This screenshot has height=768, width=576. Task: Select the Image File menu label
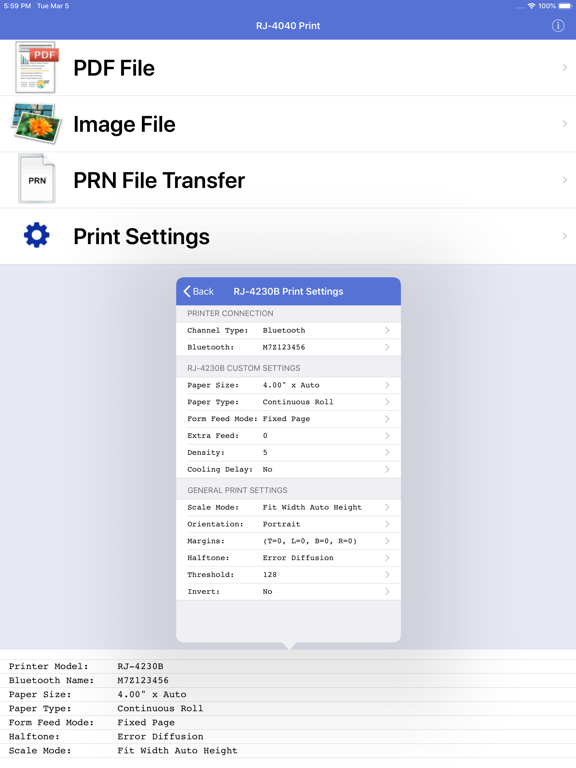124,124
